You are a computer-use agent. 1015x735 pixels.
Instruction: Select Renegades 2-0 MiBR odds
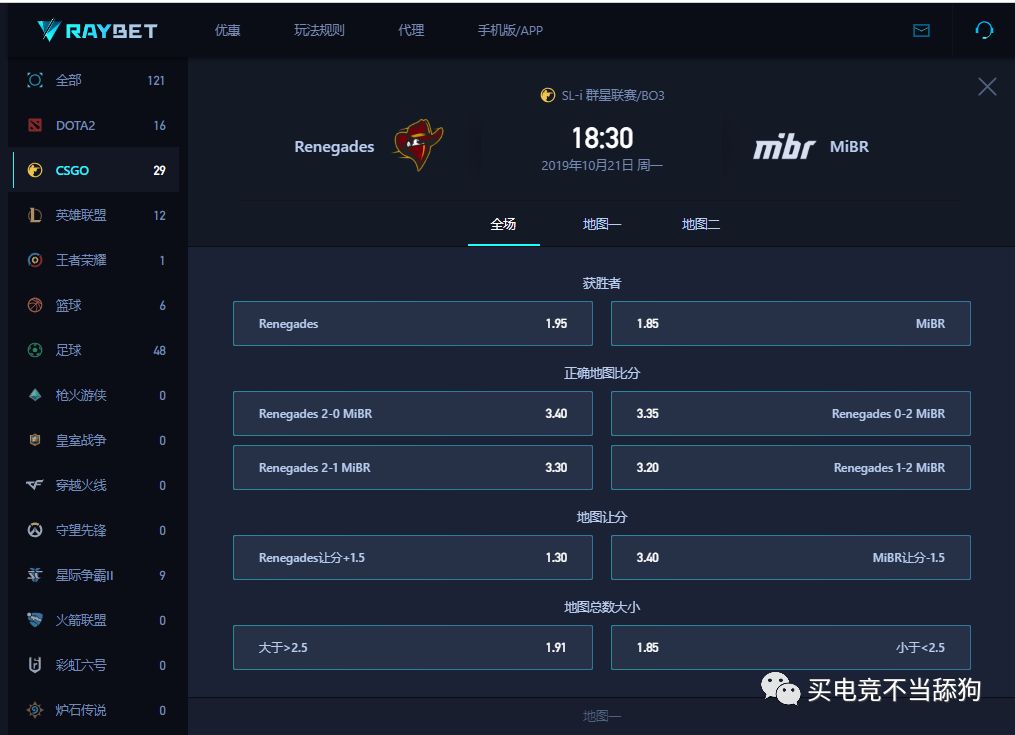click(x=413, y=413)
